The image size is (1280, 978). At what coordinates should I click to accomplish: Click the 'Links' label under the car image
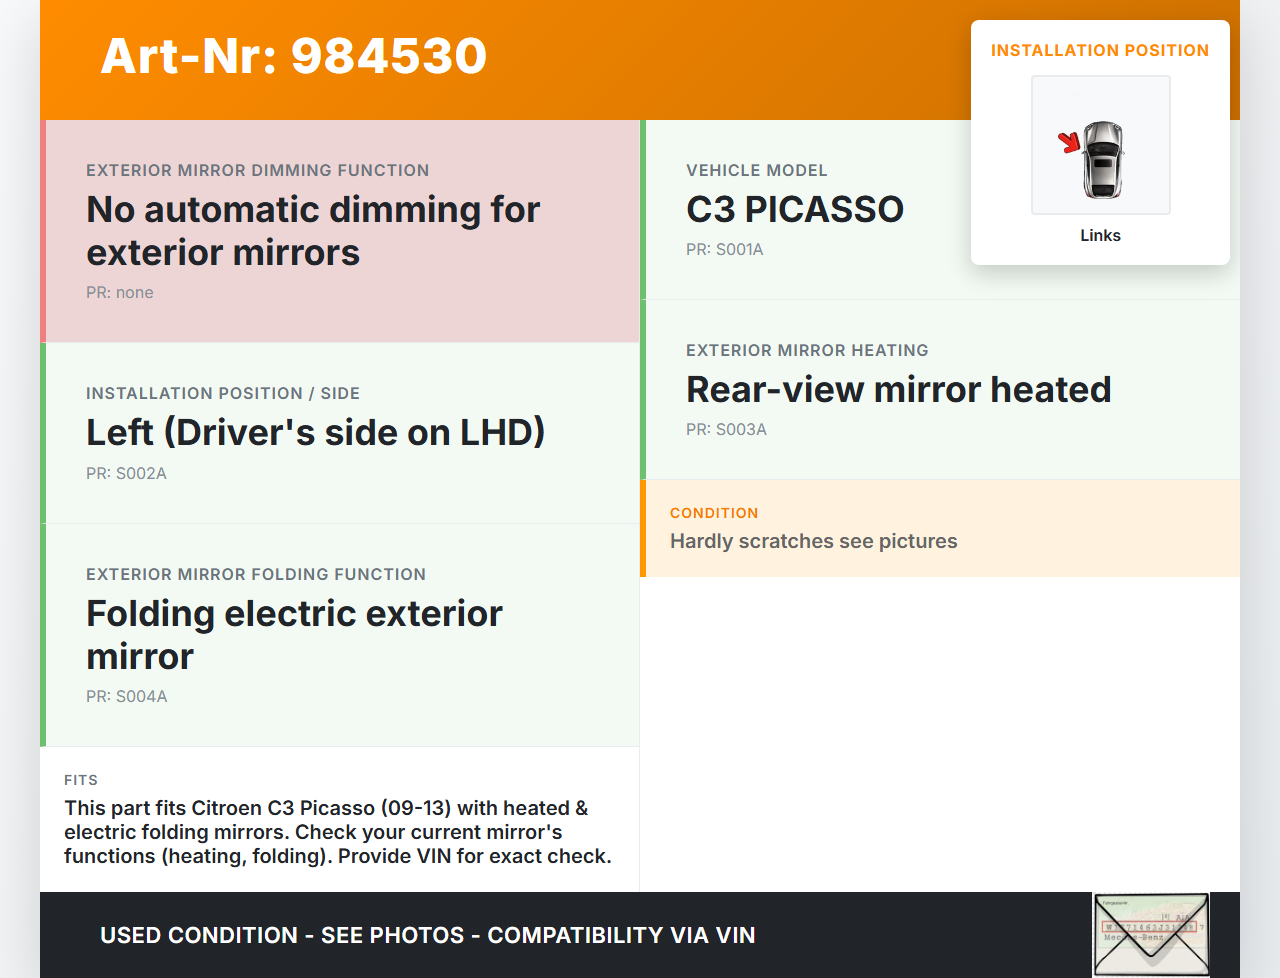click(1100, 236)
